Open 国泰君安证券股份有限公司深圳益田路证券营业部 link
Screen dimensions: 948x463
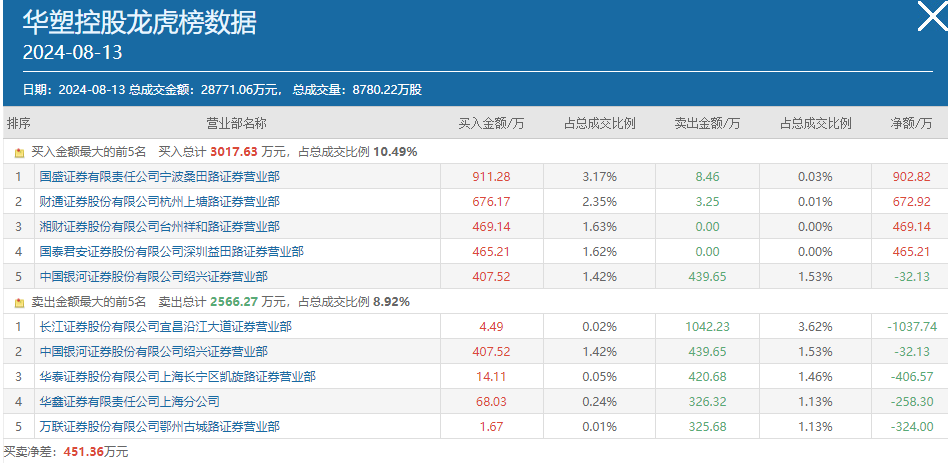(172, 251)
